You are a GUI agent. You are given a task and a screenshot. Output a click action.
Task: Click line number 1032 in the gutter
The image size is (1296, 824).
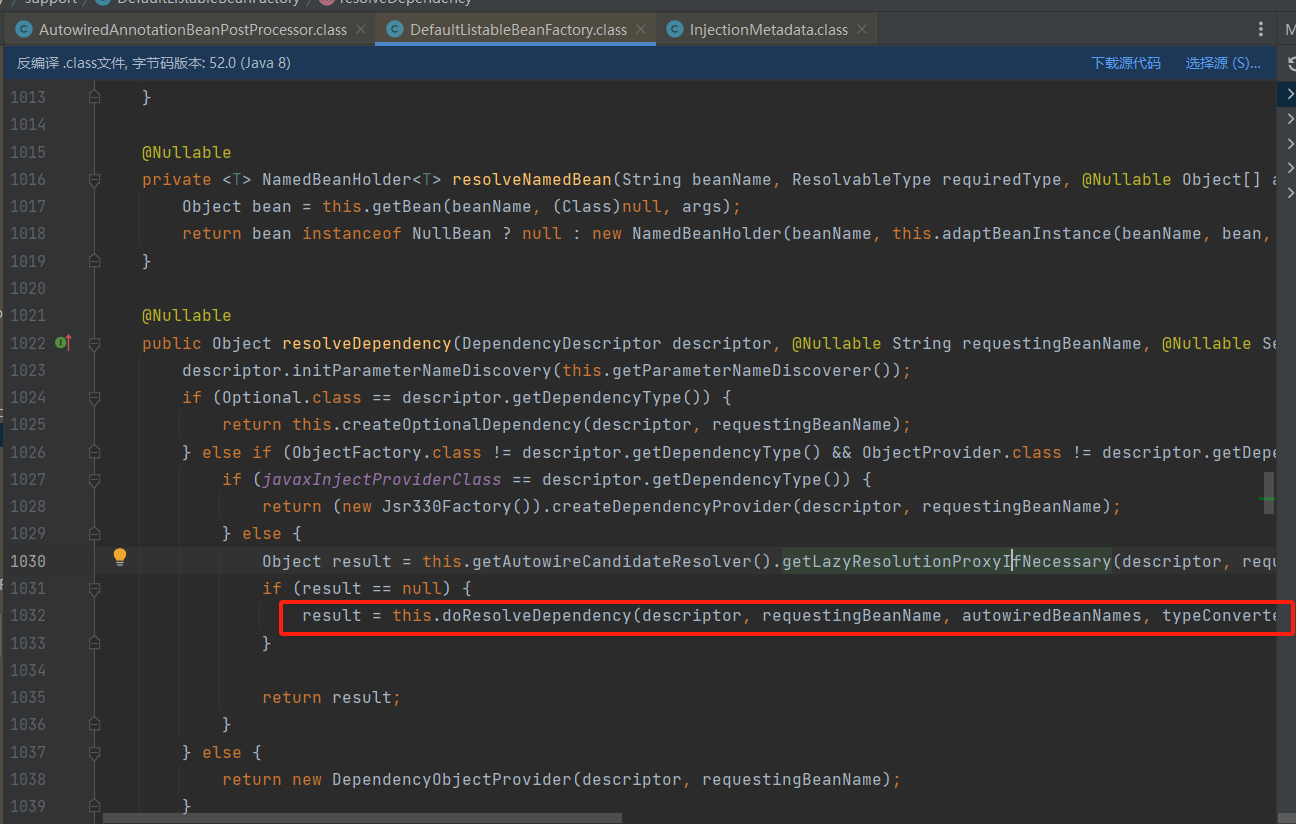[28, 615]
